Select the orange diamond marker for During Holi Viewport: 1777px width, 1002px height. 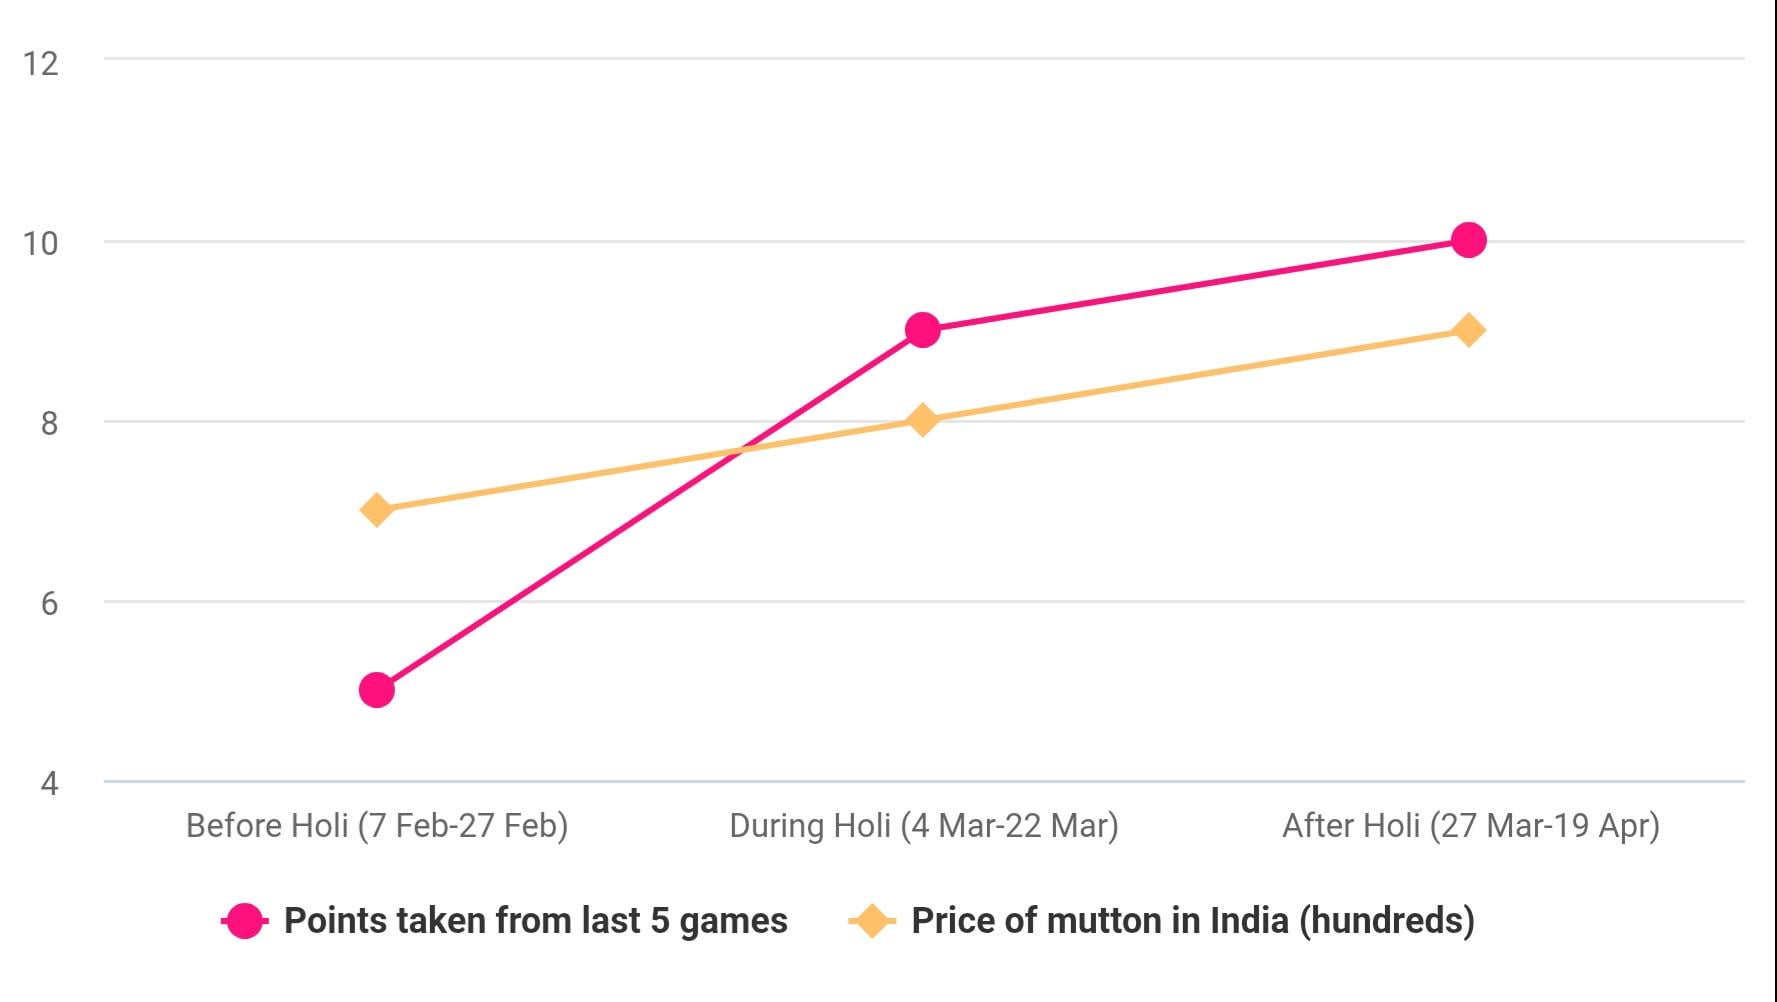click(922, 420)
